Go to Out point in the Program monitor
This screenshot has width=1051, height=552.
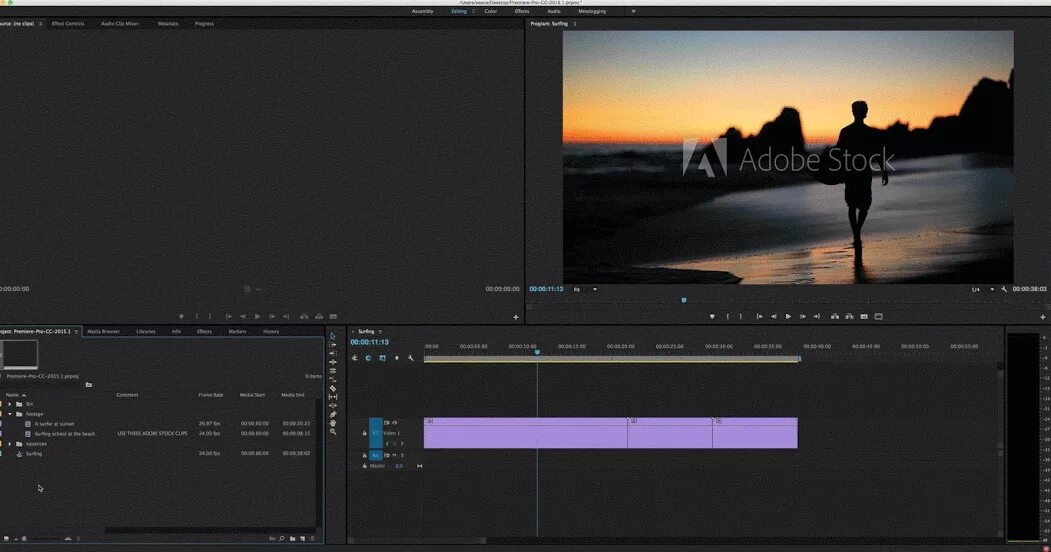tap(816, 316)
